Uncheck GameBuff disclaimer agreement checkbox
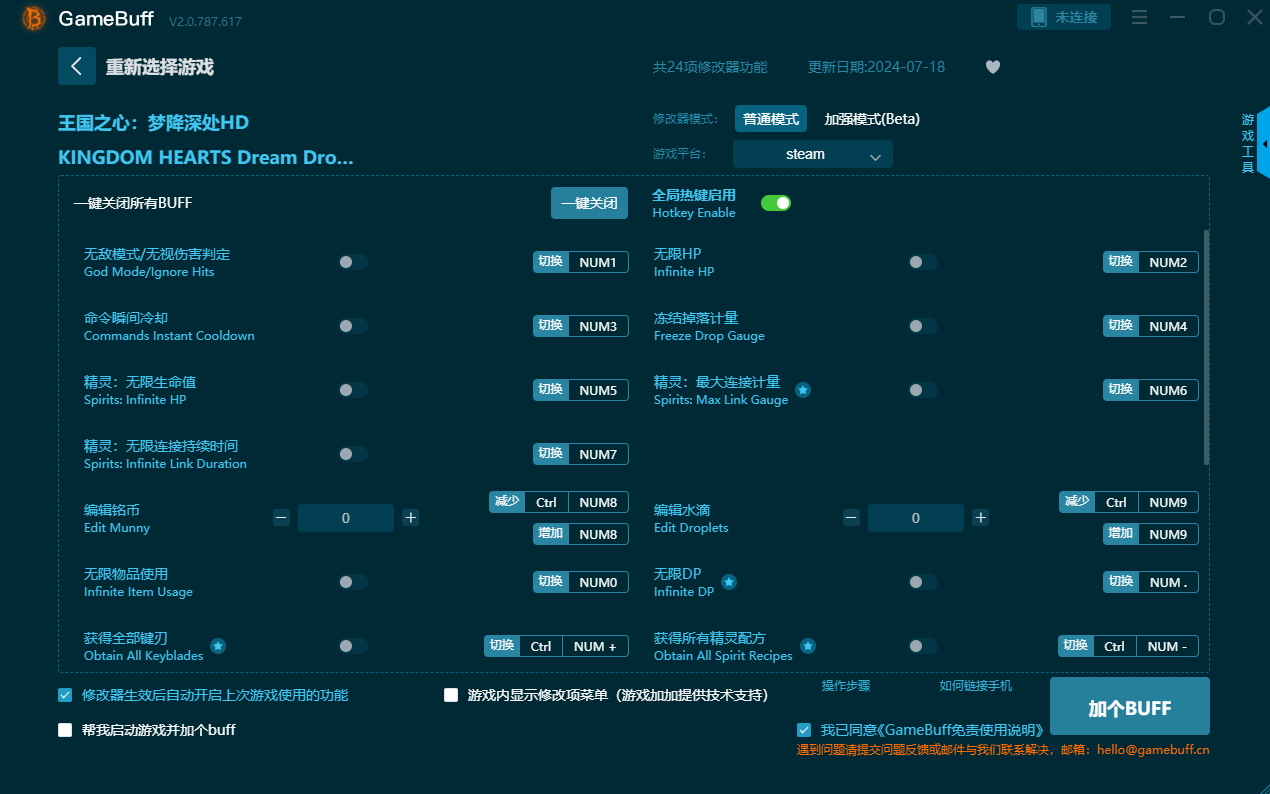This screenshot has width=1270, height=794. 804,730
